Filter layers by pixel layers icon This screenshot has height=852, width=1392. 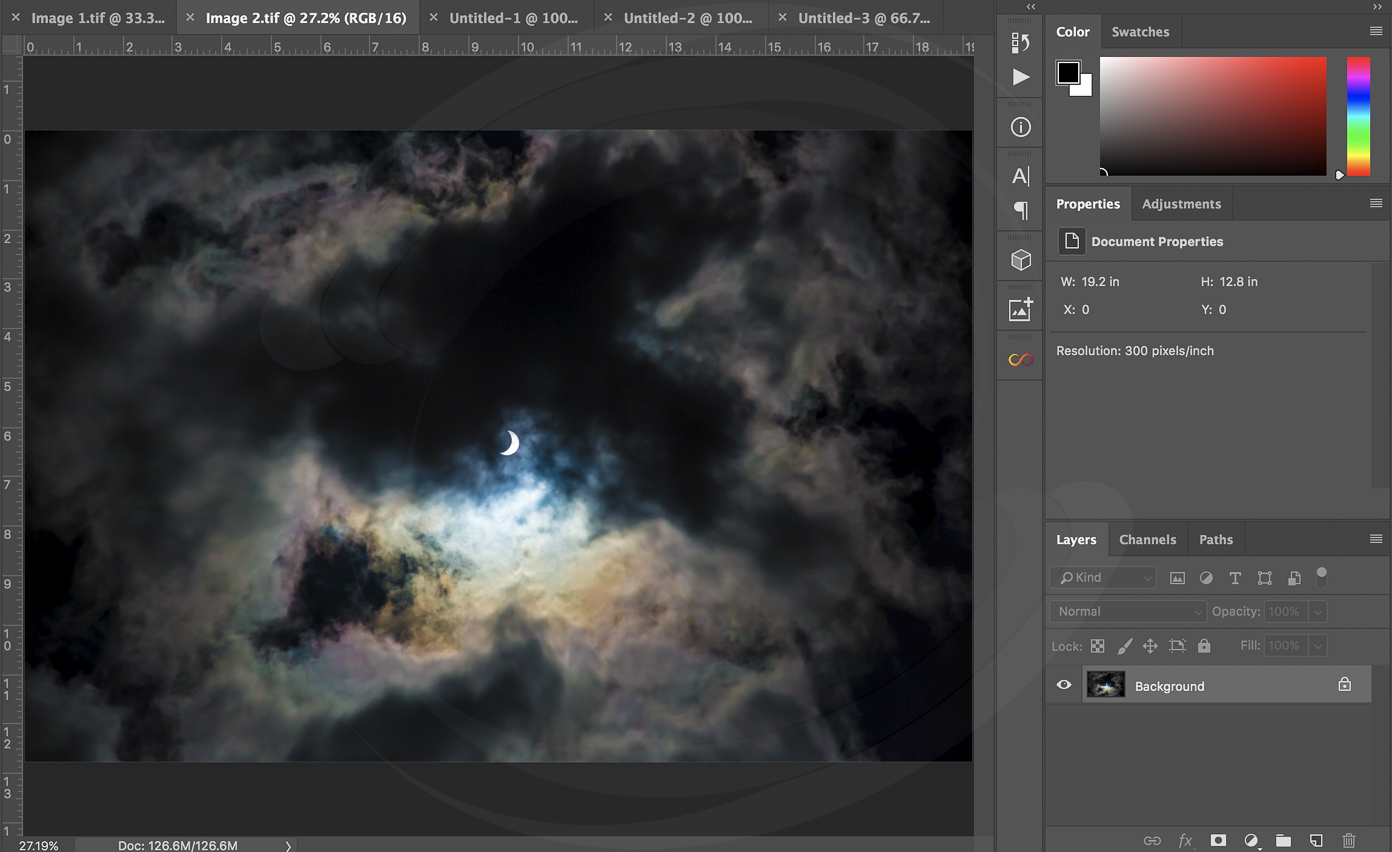pyautogui.click(x=1177, y=578)
